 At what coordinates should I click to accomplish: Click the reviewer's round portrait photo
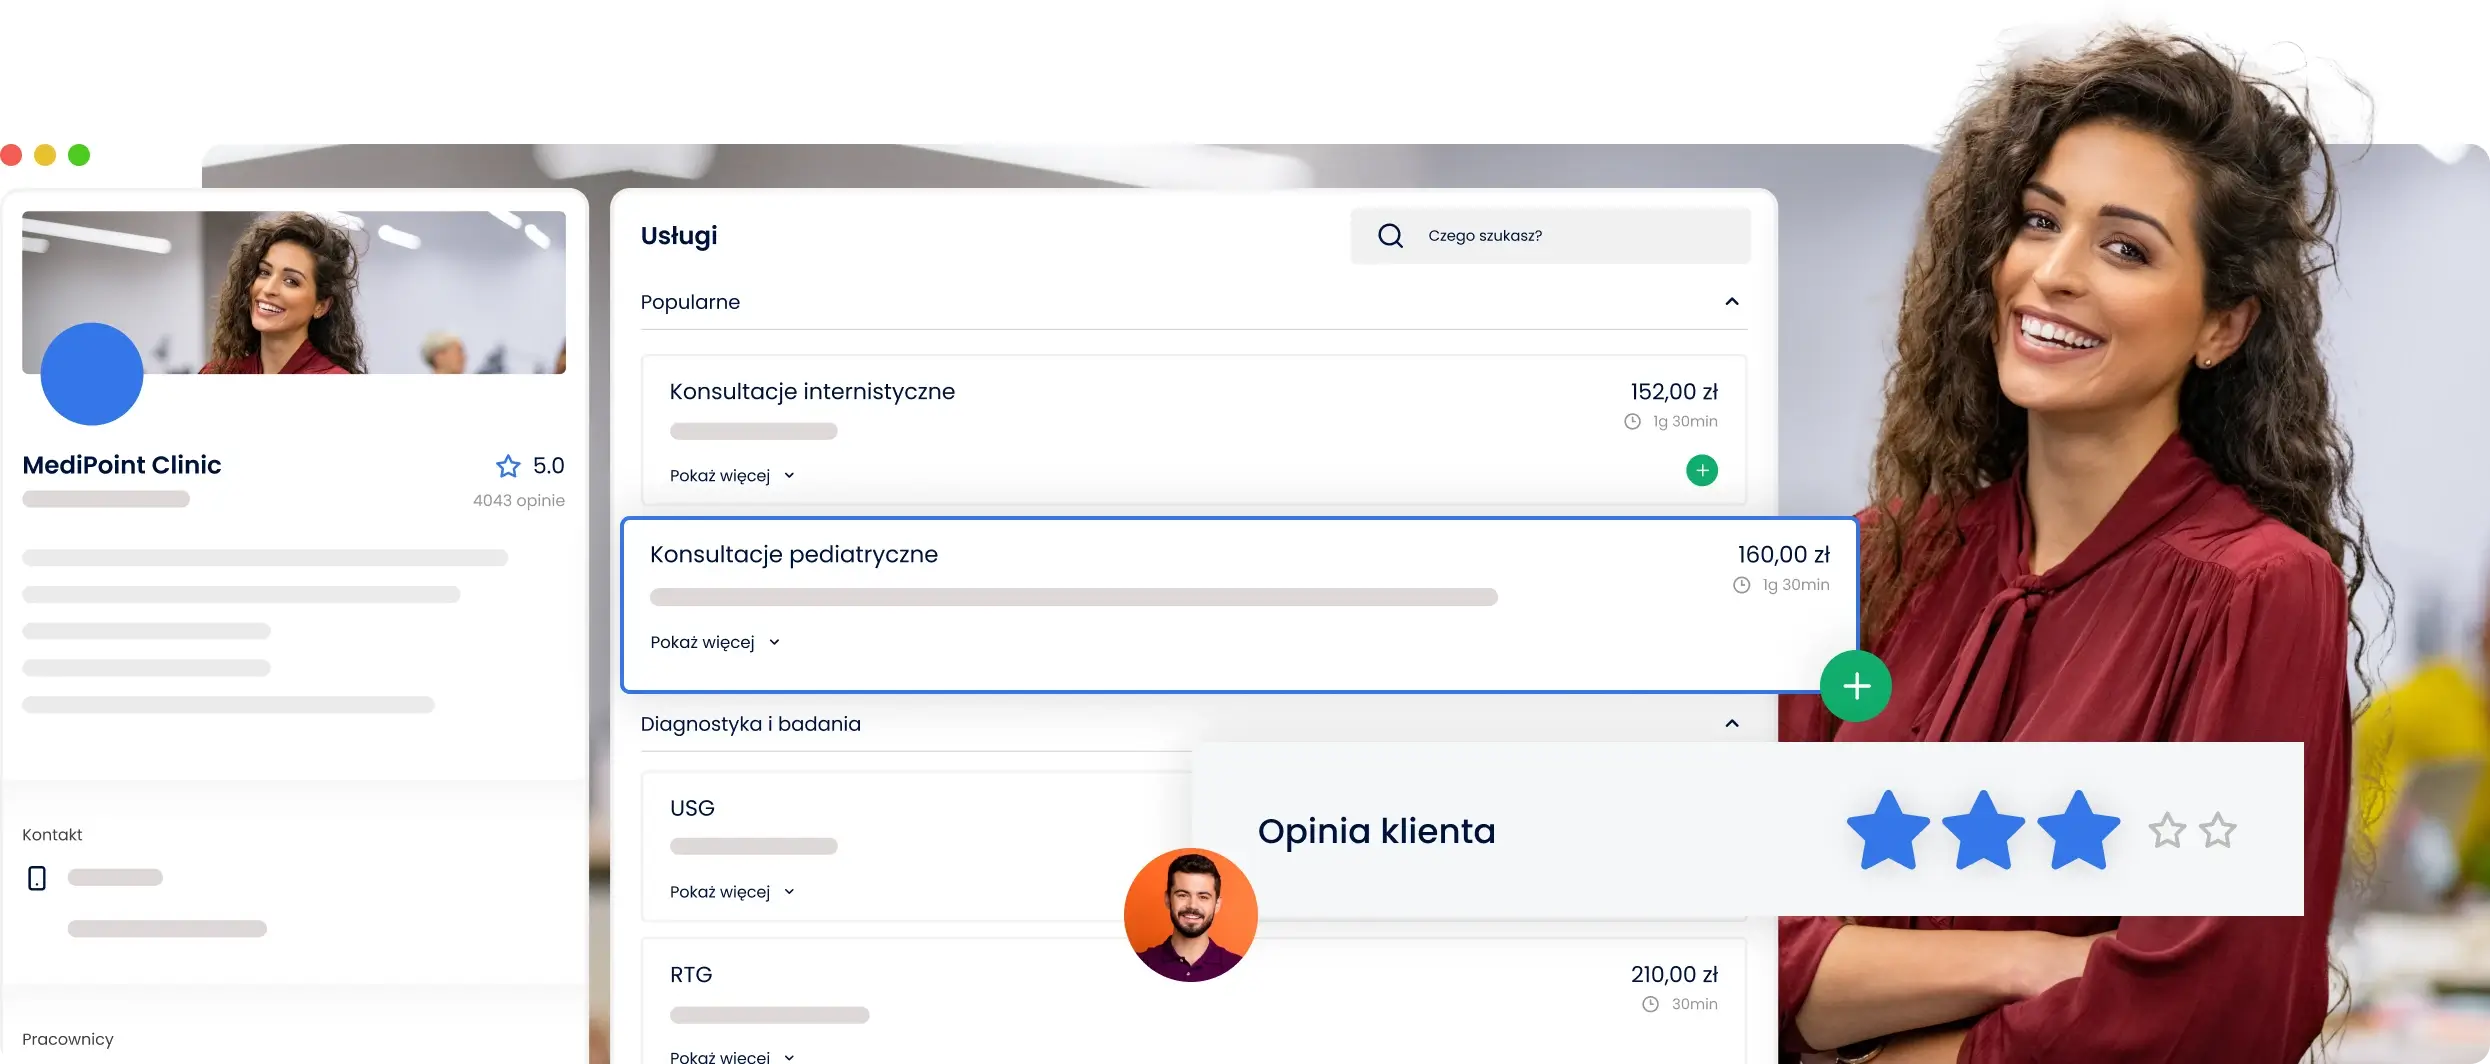(1190, 915)
